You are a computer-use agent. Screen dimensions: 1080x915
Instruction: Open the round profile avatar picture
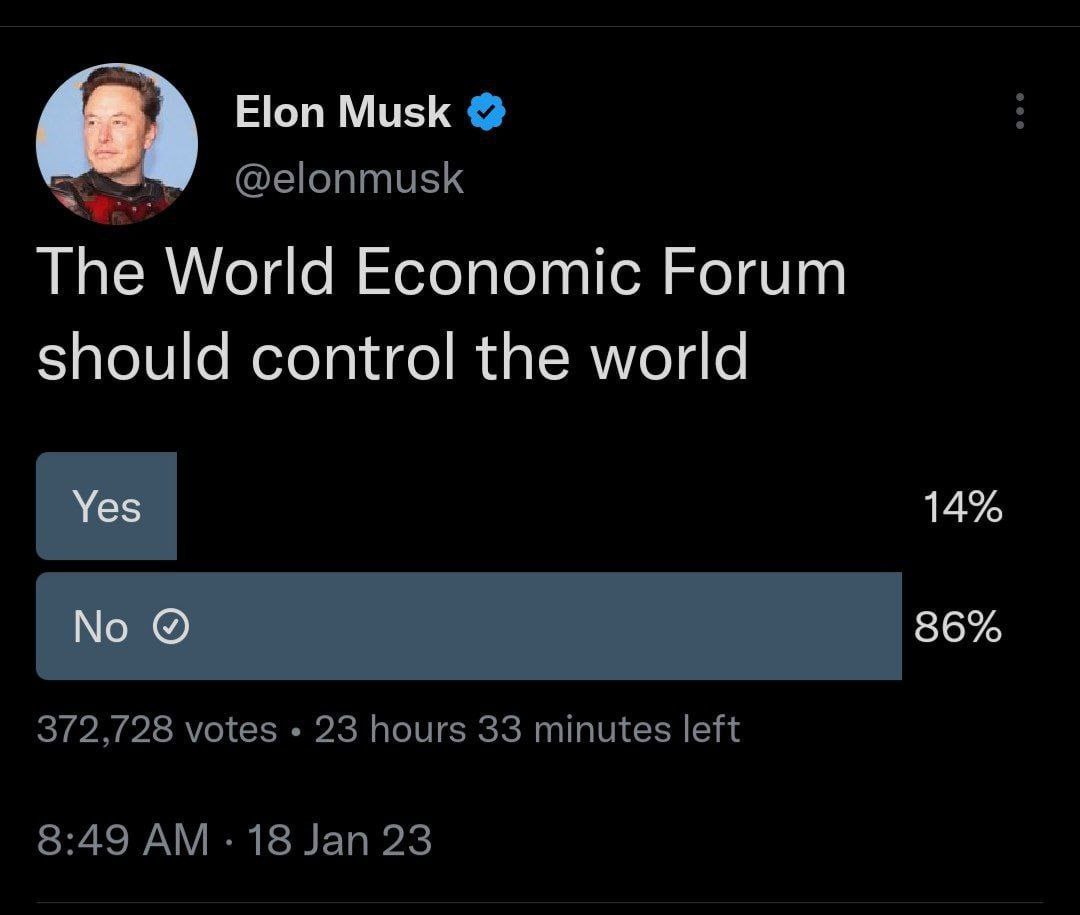(117, 144)
